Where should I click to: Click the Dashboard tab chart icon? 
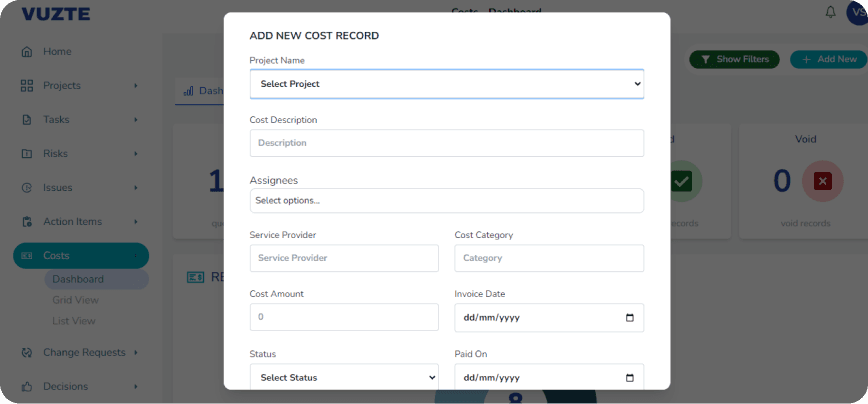coord(188,90)
